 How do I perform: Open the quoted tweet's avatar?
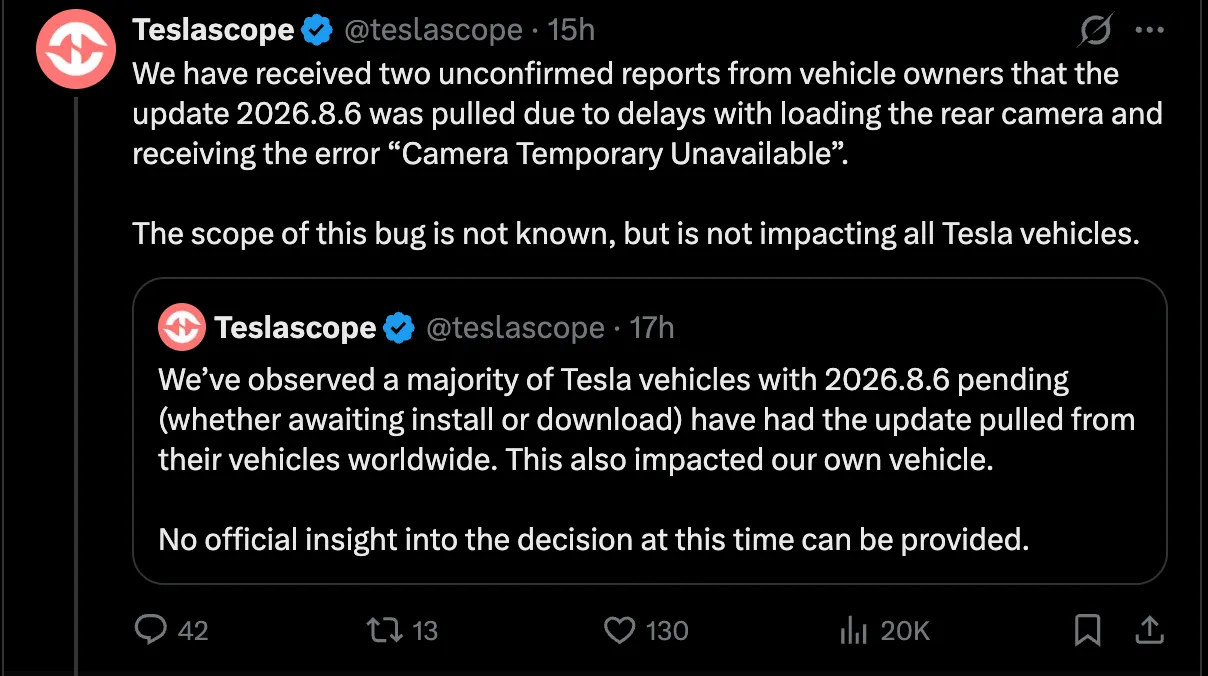(x=181, y=326)
